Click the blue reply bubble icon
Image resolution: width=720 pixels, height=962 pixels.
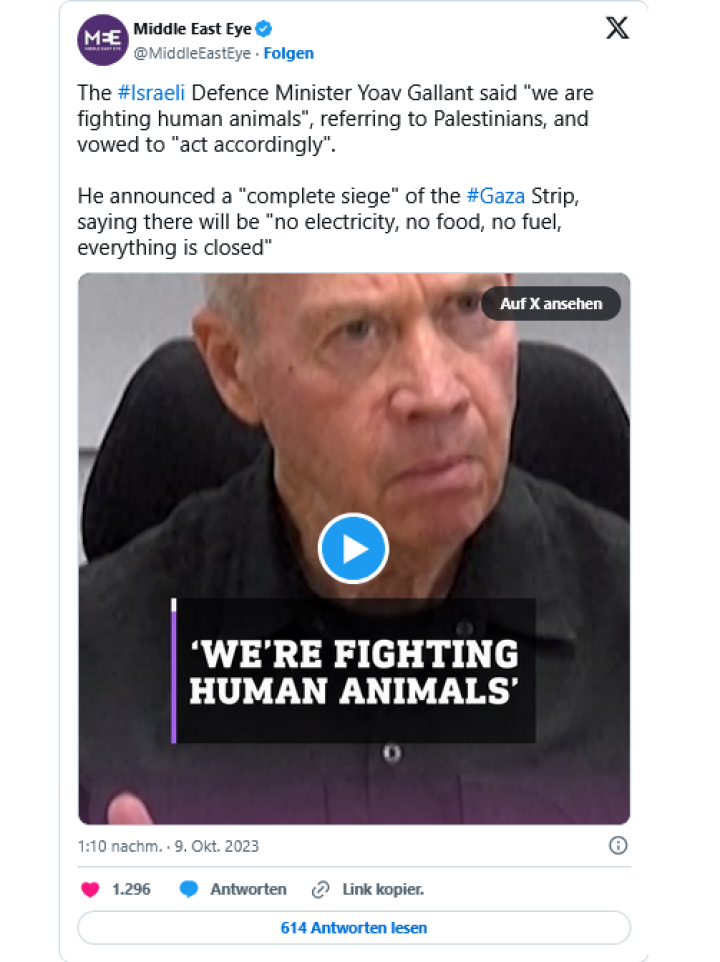pos(188,889)
